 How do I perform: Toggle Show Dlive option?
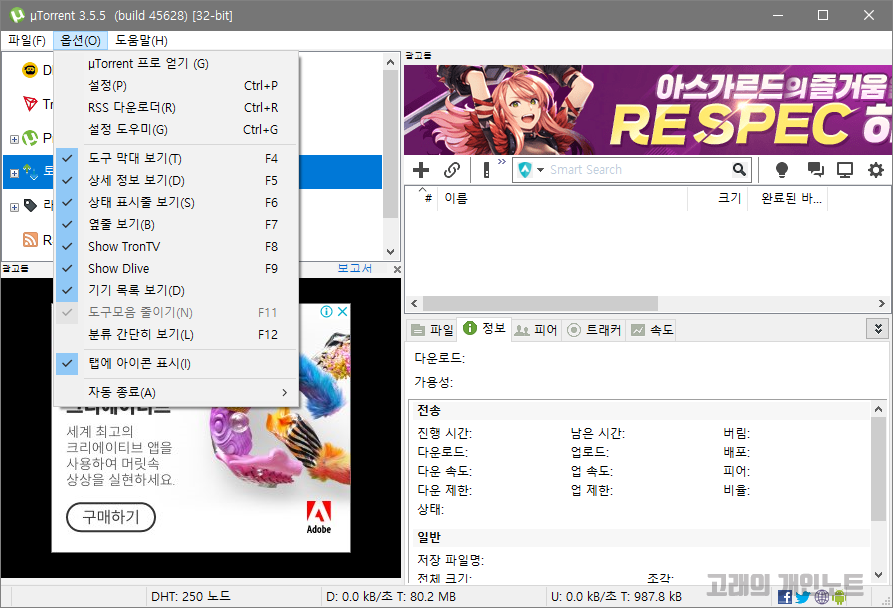point(176,268)
